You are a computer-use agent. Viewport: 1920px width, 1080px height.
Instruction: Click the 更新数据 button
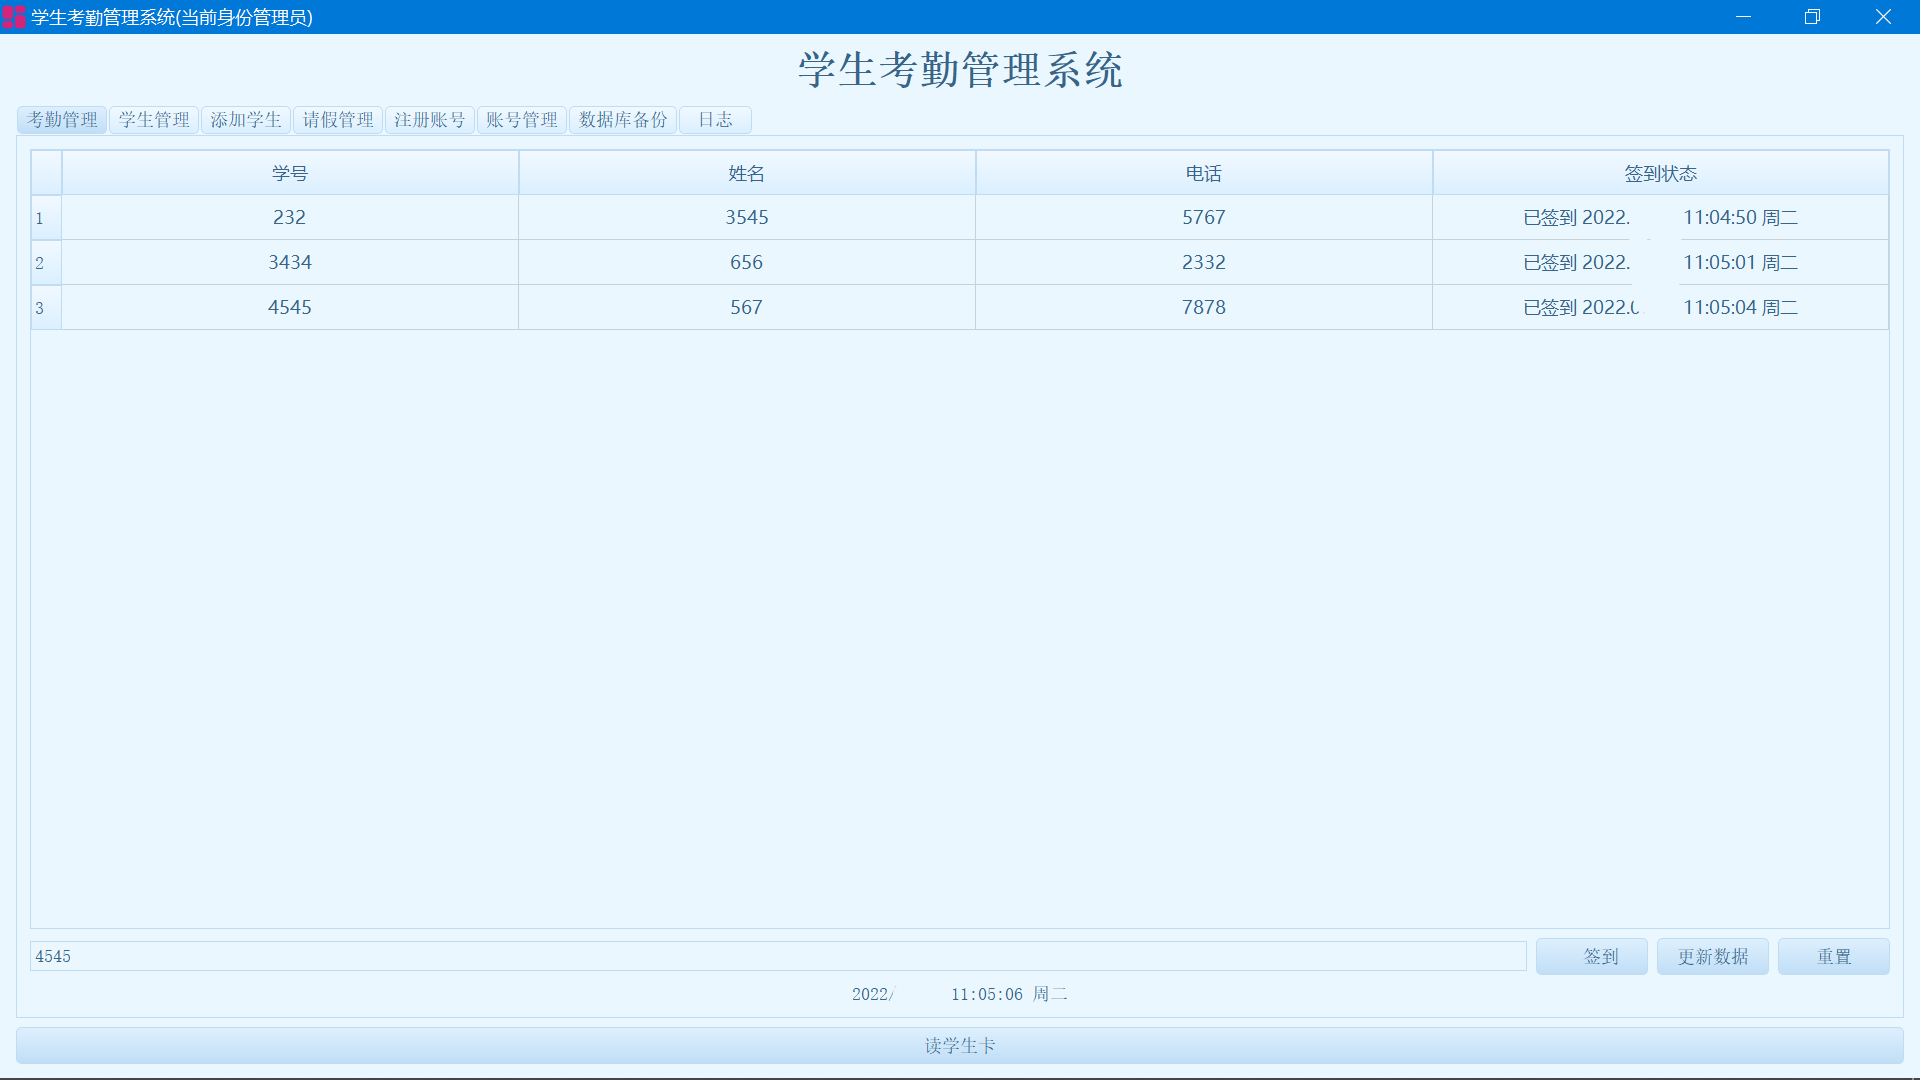pos(1712,957)
